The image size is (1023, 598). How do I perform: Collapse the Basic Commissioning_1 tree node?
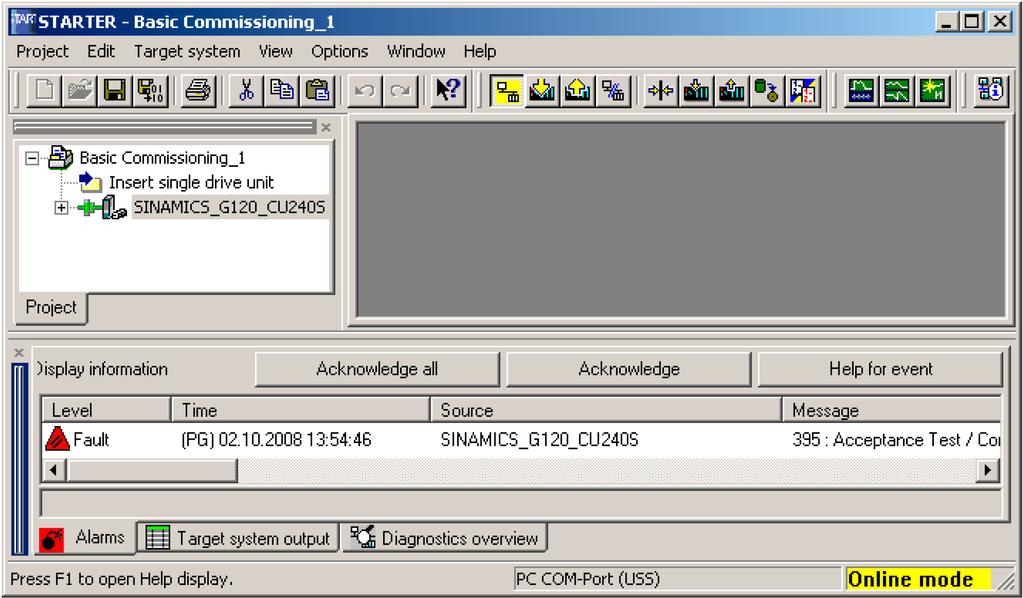point(31,158)
